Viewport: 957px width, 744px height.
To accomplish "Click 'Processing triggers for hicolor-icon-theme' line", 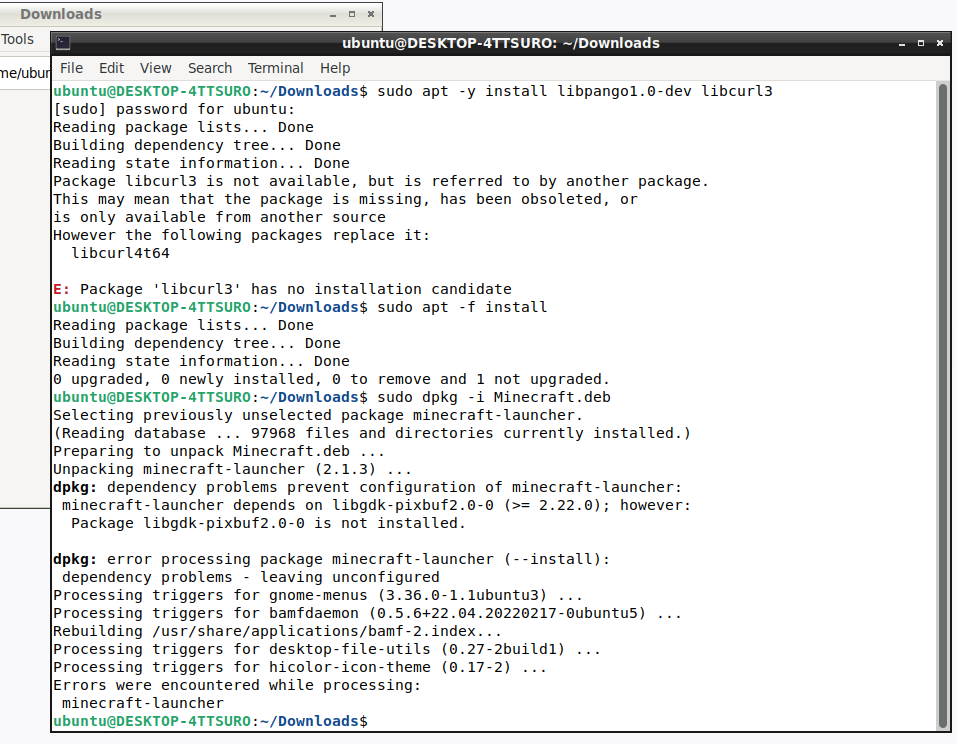I will point(300,667).
